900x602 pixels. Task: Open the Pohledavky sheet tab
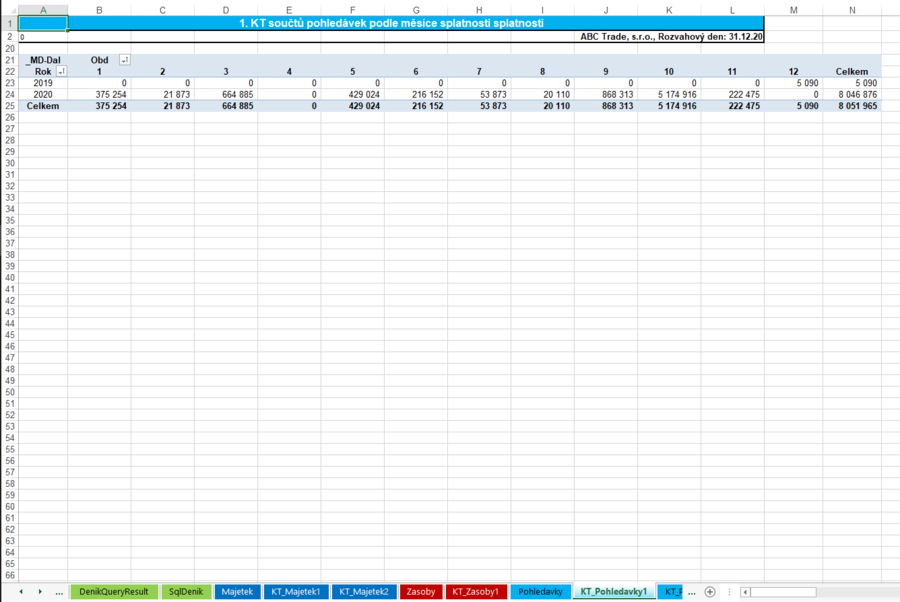click(x=540, y=592)
